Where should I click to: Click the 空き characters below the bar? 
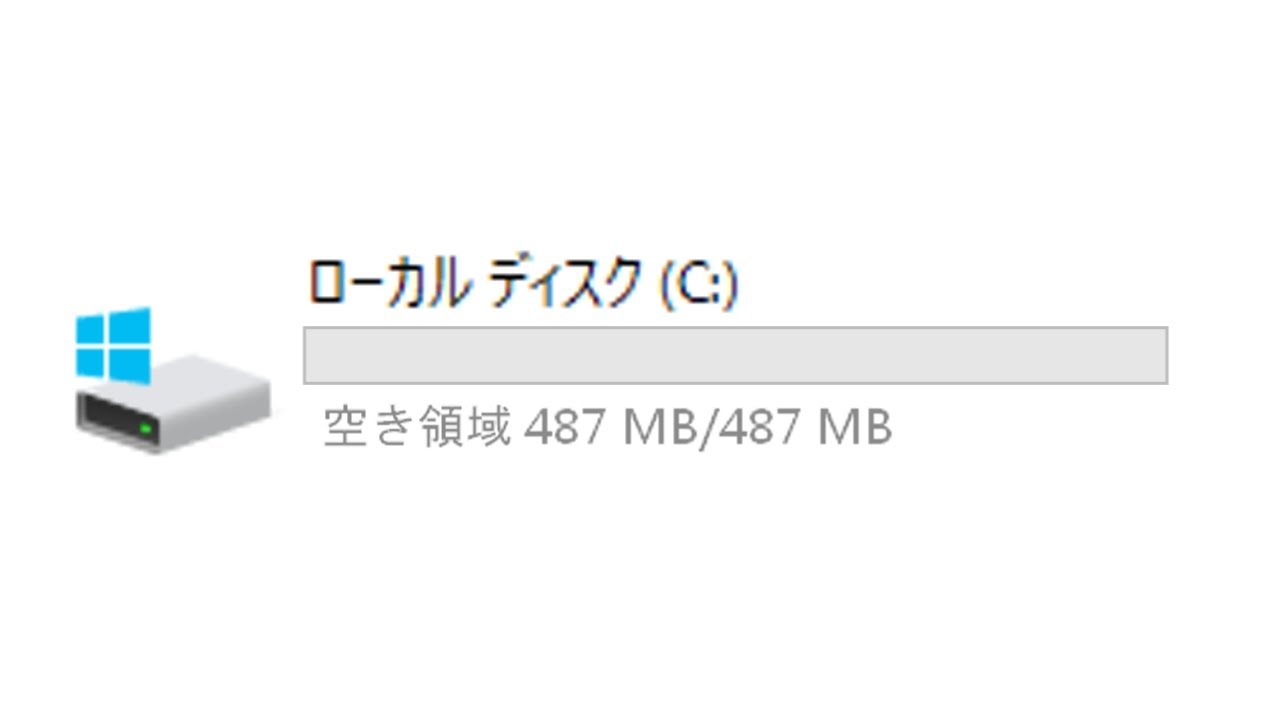tap(369, 428)
